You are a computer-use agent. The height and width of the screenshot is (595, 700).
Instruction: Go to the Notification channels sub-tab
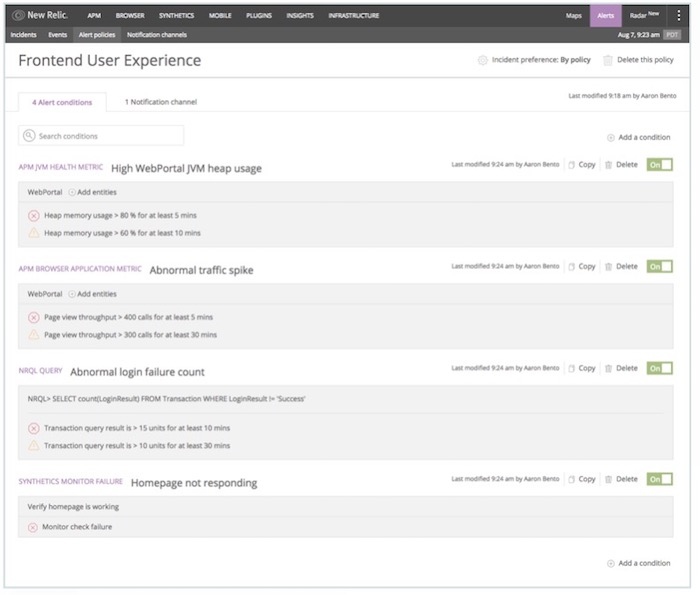pyautogui.click(x=157, y=35)
